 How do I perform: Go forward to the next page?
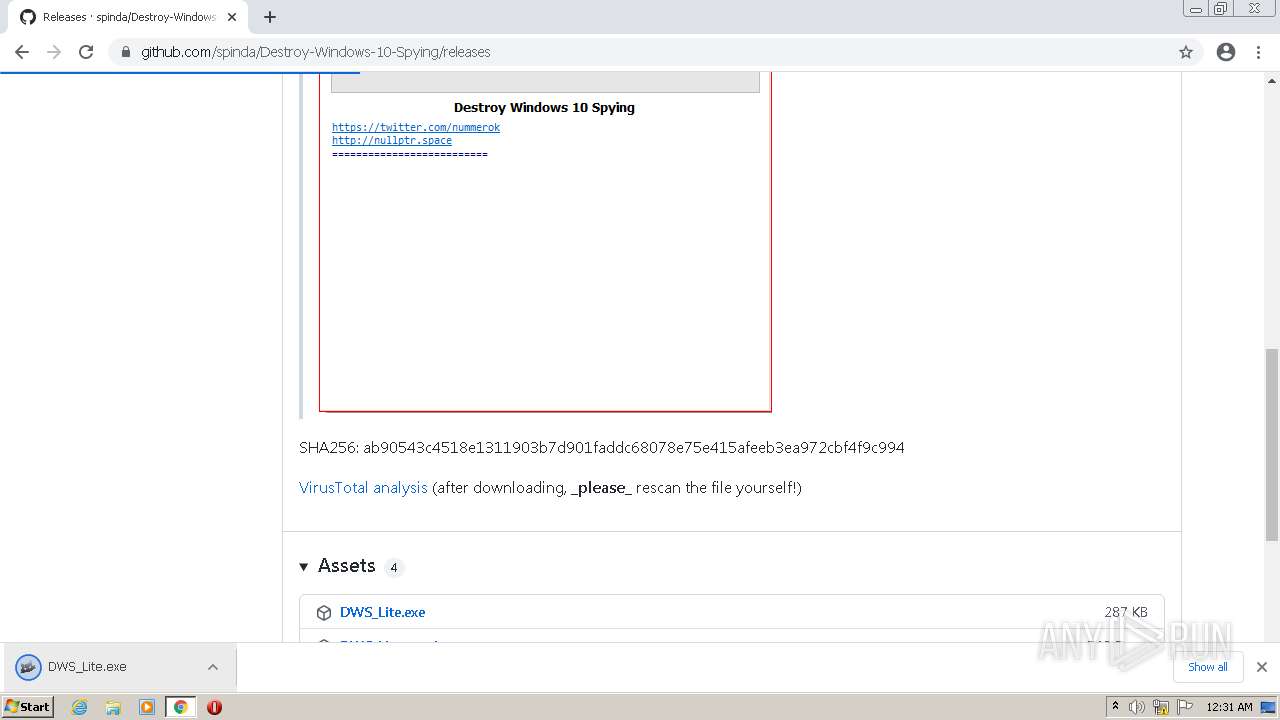[x=54, y=52]
